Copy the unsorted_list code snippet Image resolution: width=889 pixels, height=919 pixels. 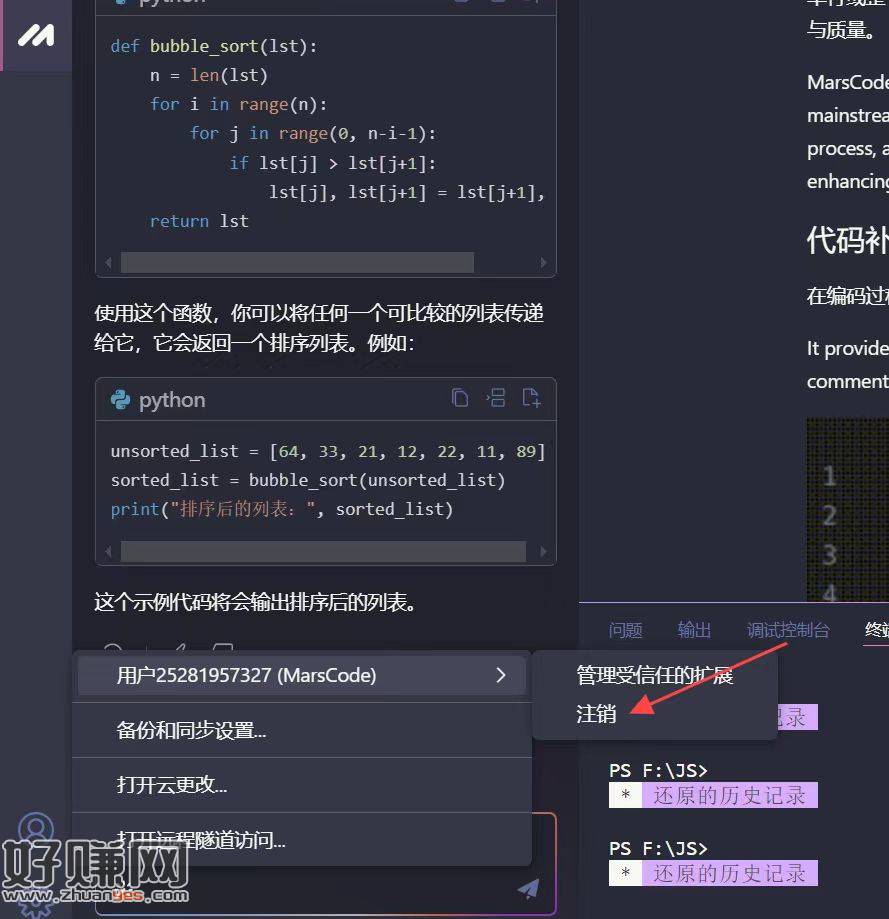[460, 398]
